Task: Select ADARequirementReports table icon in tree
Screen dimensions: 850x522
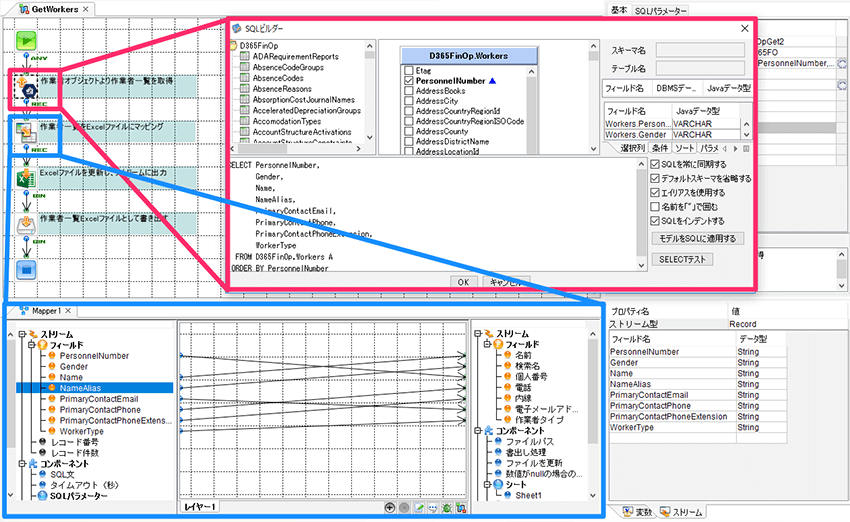Action: click(x=244, y=57)
